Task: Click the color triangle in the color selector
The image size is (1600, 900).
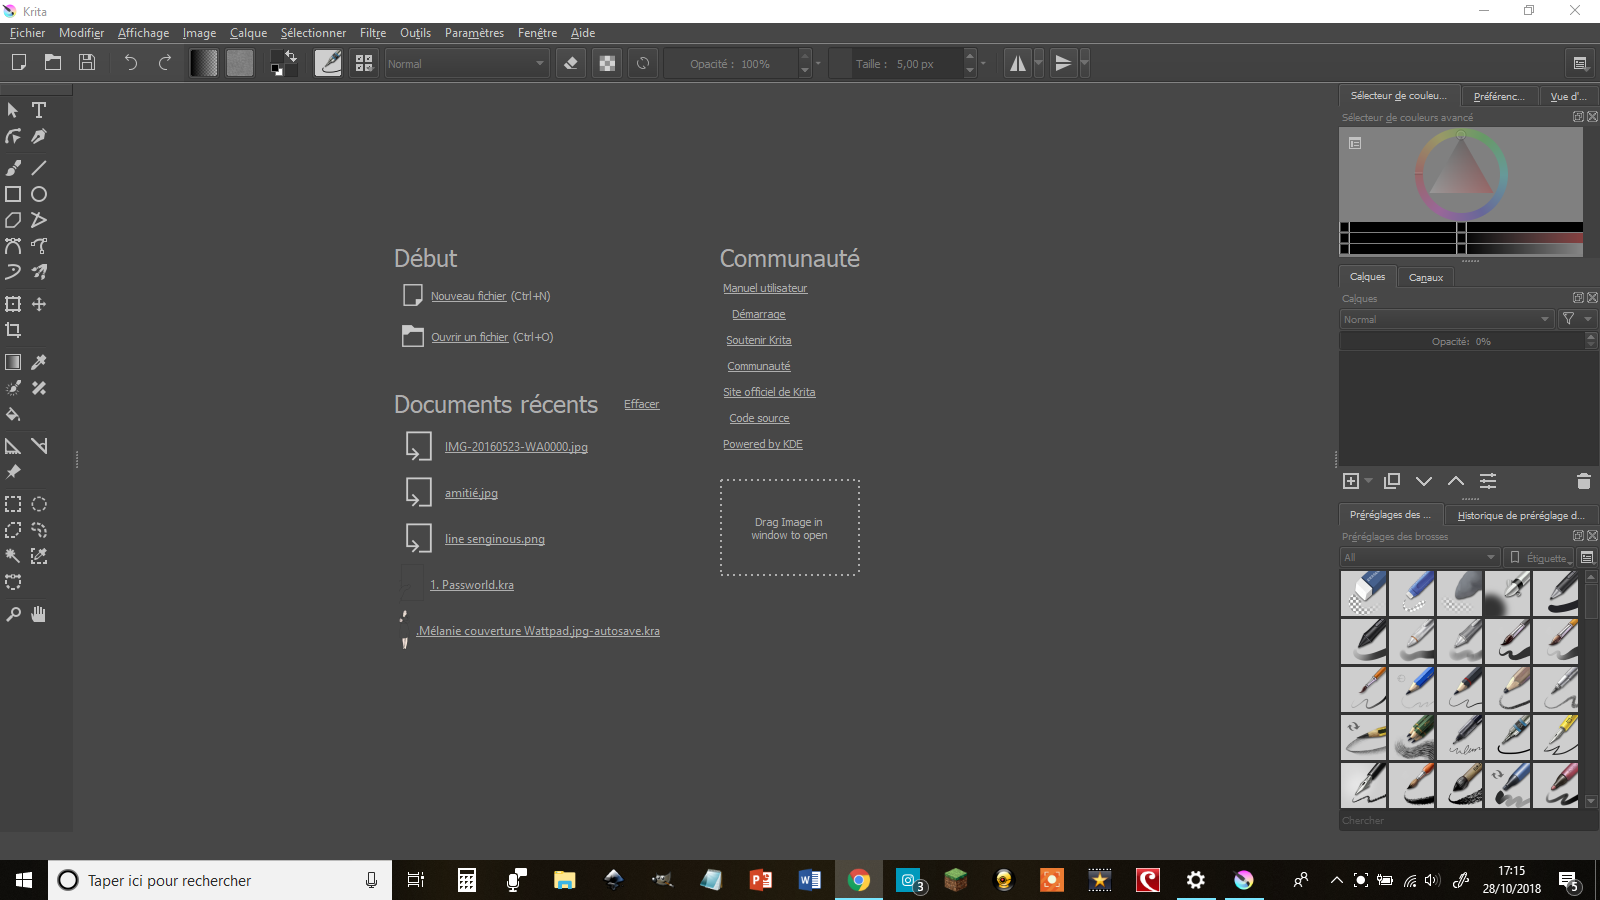Action: (1461, 170)
